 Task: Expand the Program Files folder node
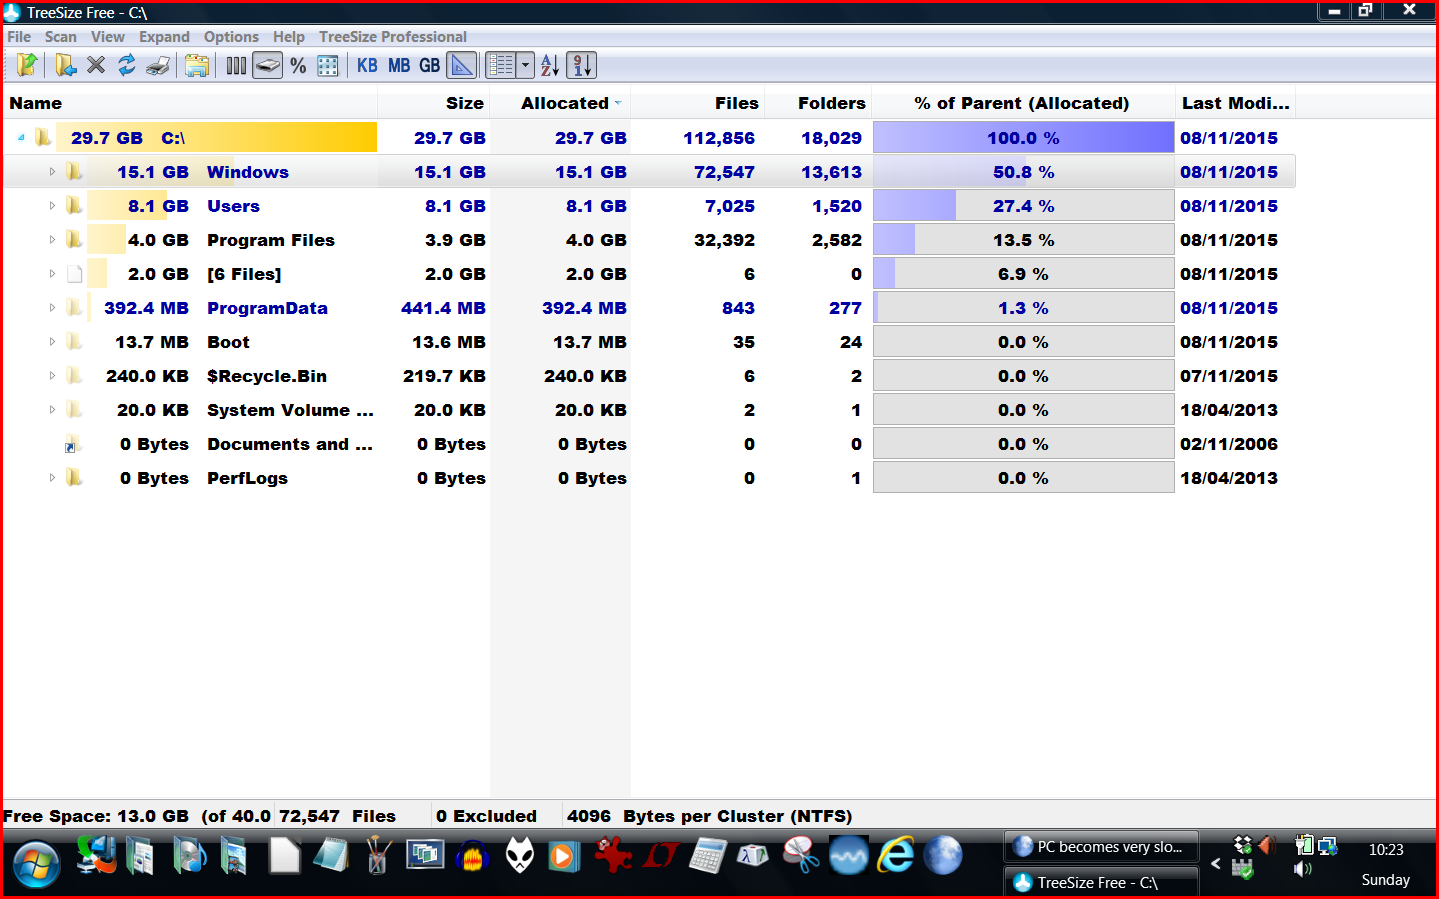tap(52, 240)
